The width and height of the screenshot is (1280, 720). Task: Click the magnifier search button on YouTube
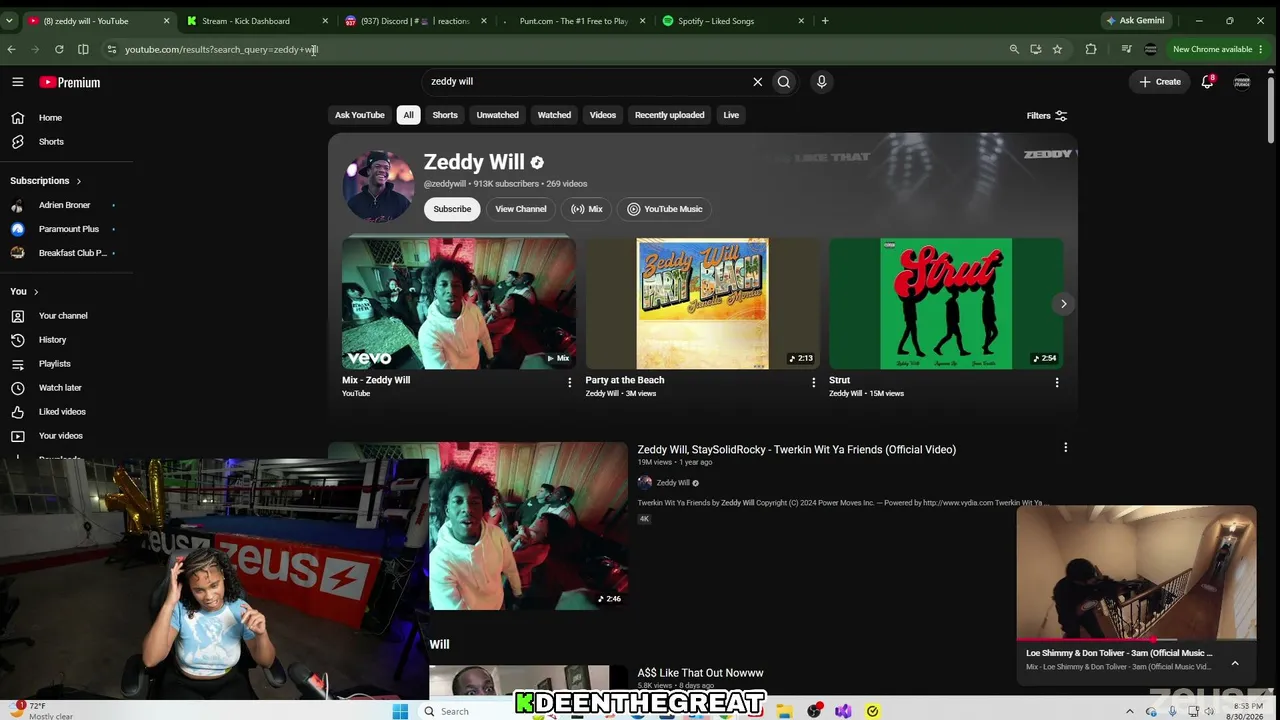click(x=784, y=82)
